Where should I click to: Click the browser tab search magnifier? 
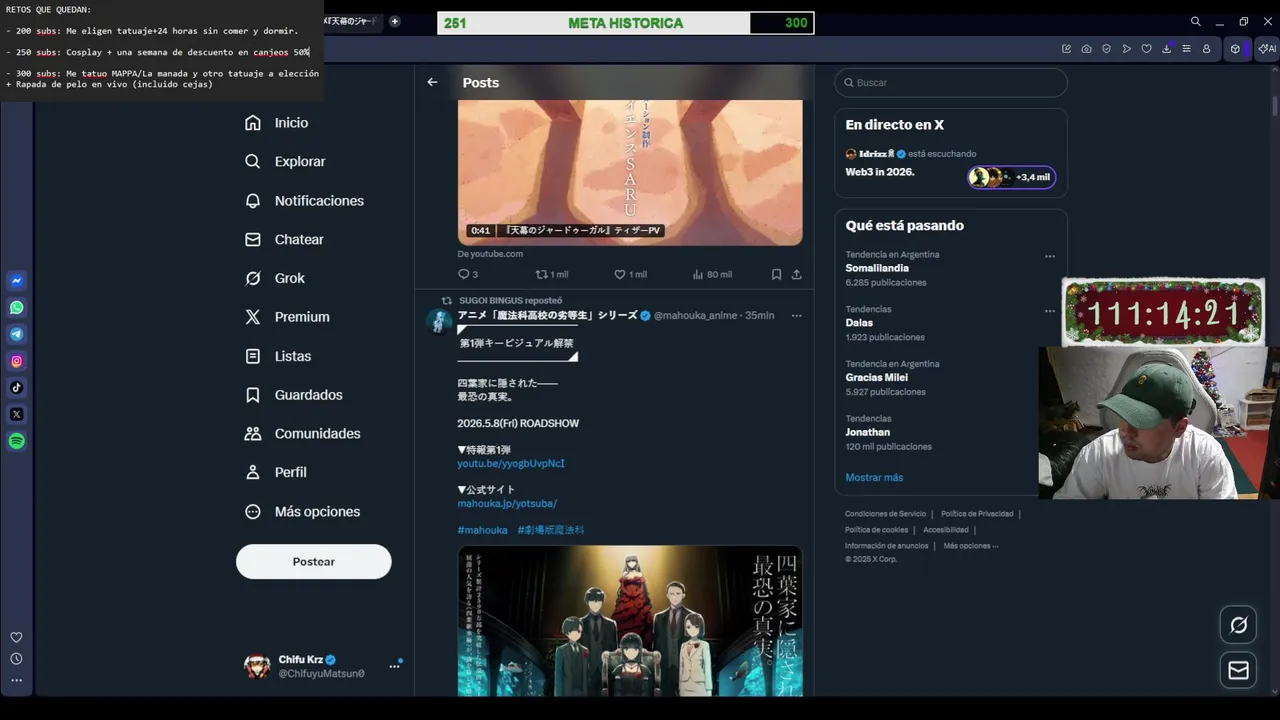click(x=1195, y=21)
